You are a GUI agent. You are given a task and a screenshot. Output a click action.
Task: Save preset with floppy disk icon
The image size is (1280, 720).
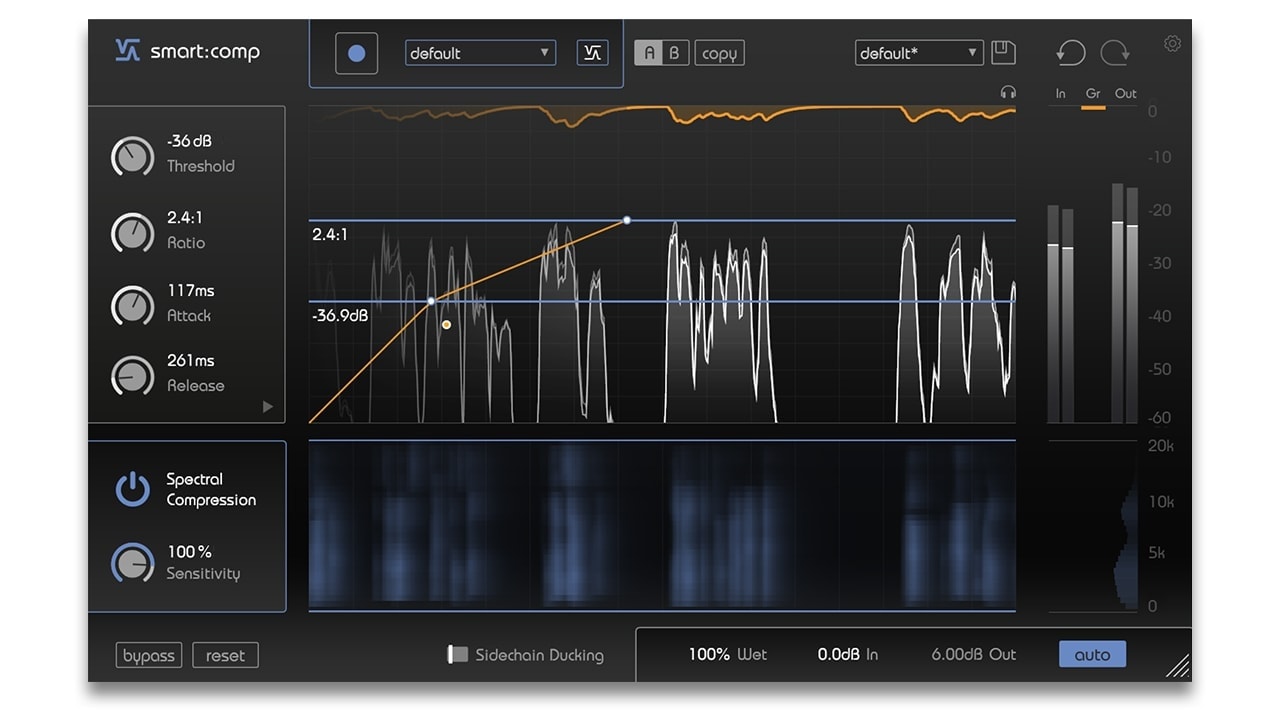click(x=1003, y=53)
